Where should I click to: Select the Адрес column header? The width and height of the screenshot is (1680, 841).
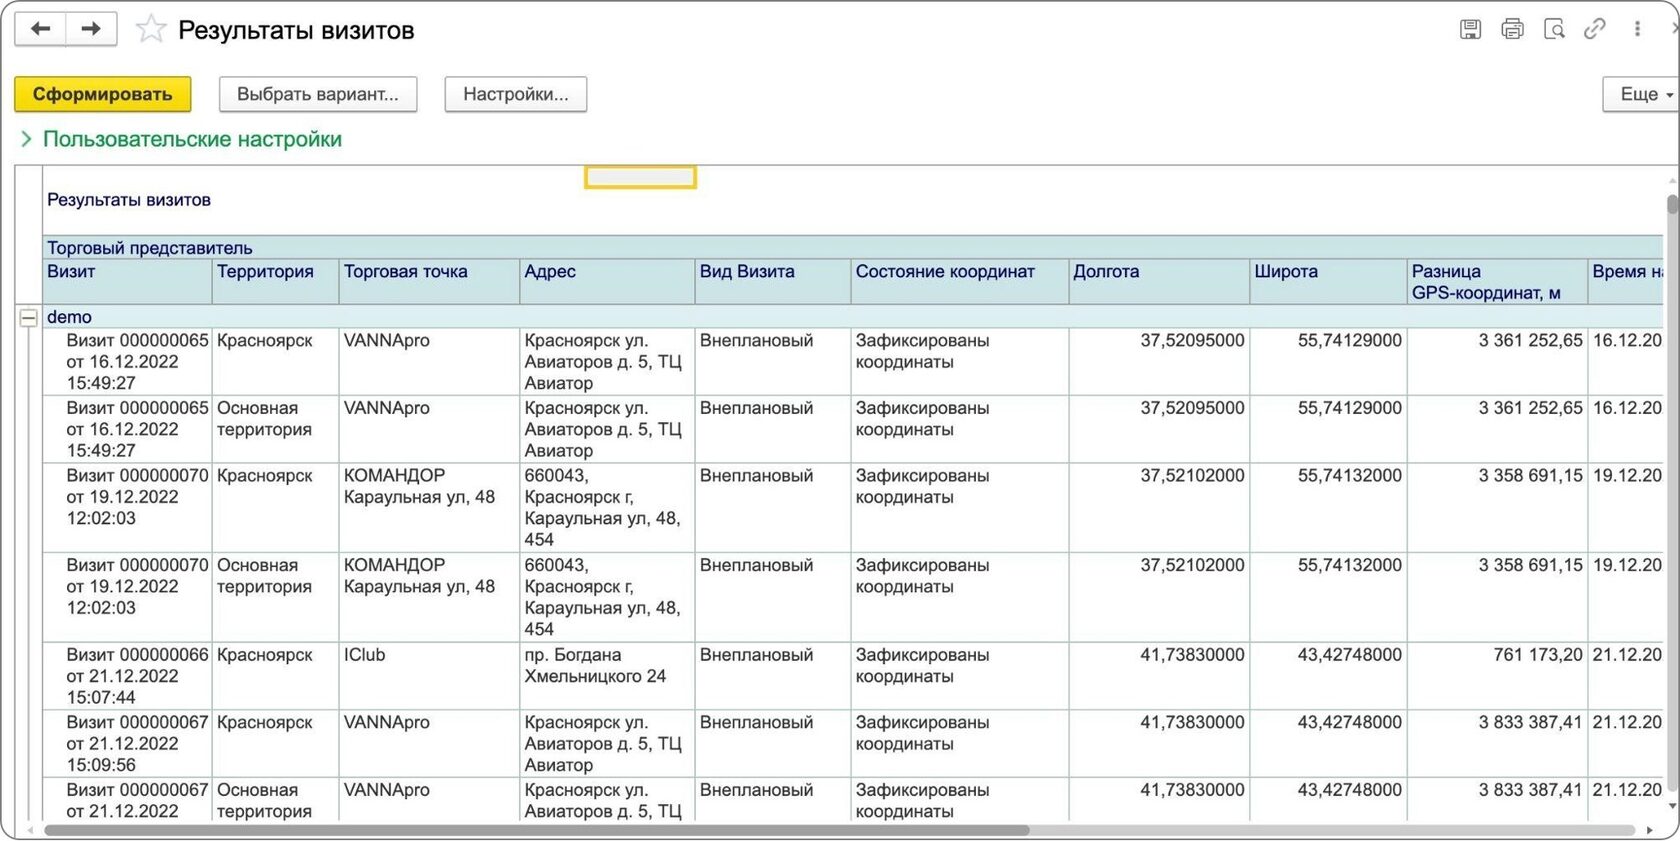607,282
